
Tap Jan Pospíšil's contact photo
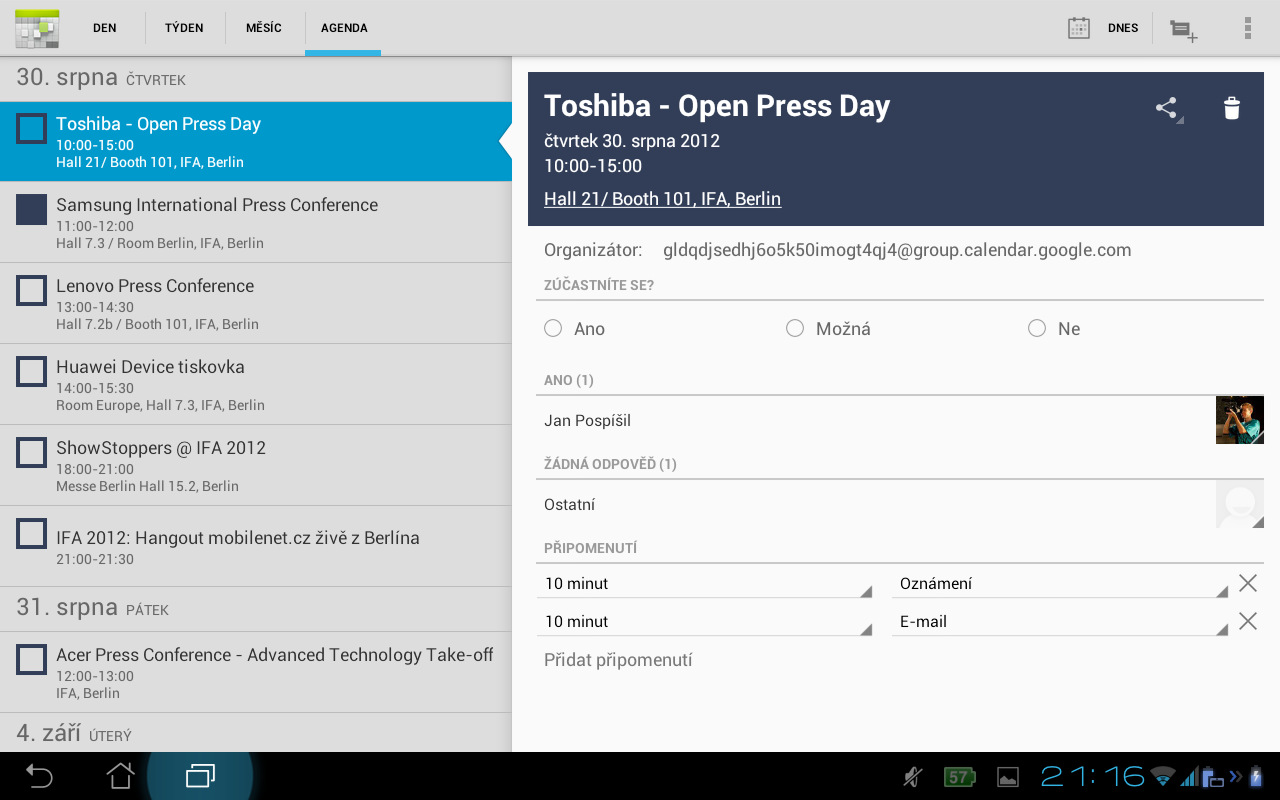[1239, 420]
